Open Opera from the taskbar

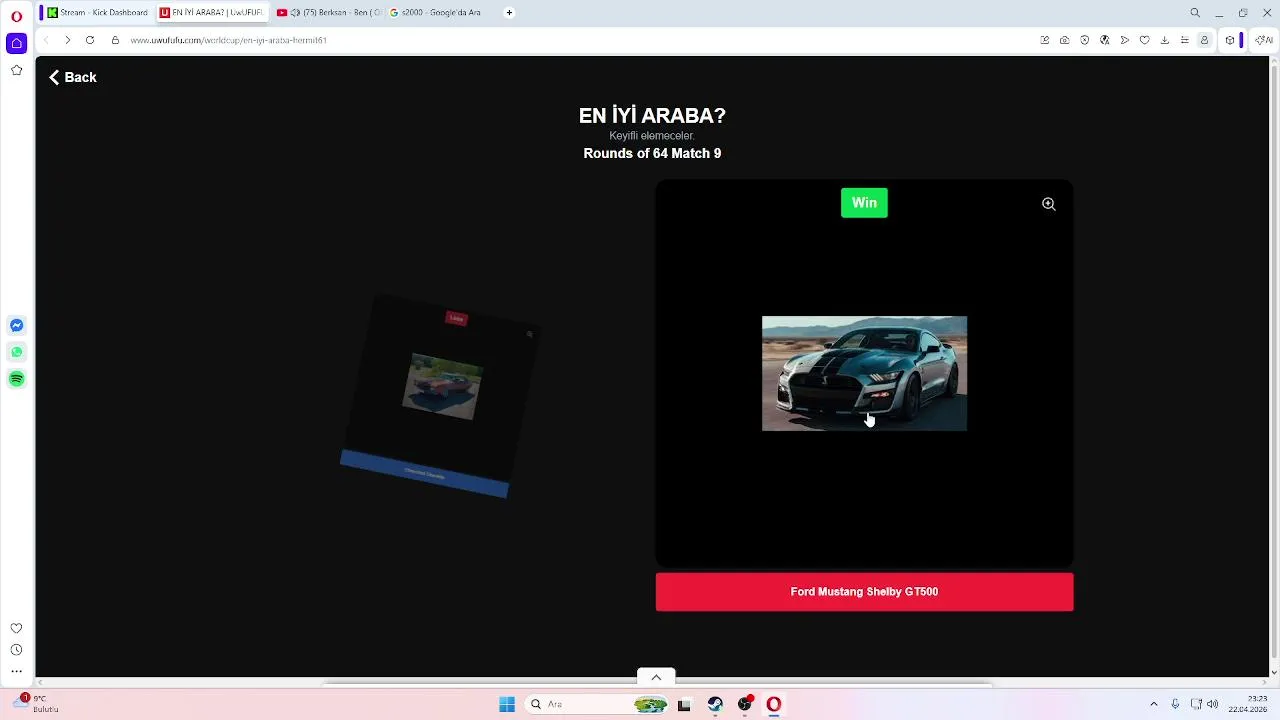[773, 704]
